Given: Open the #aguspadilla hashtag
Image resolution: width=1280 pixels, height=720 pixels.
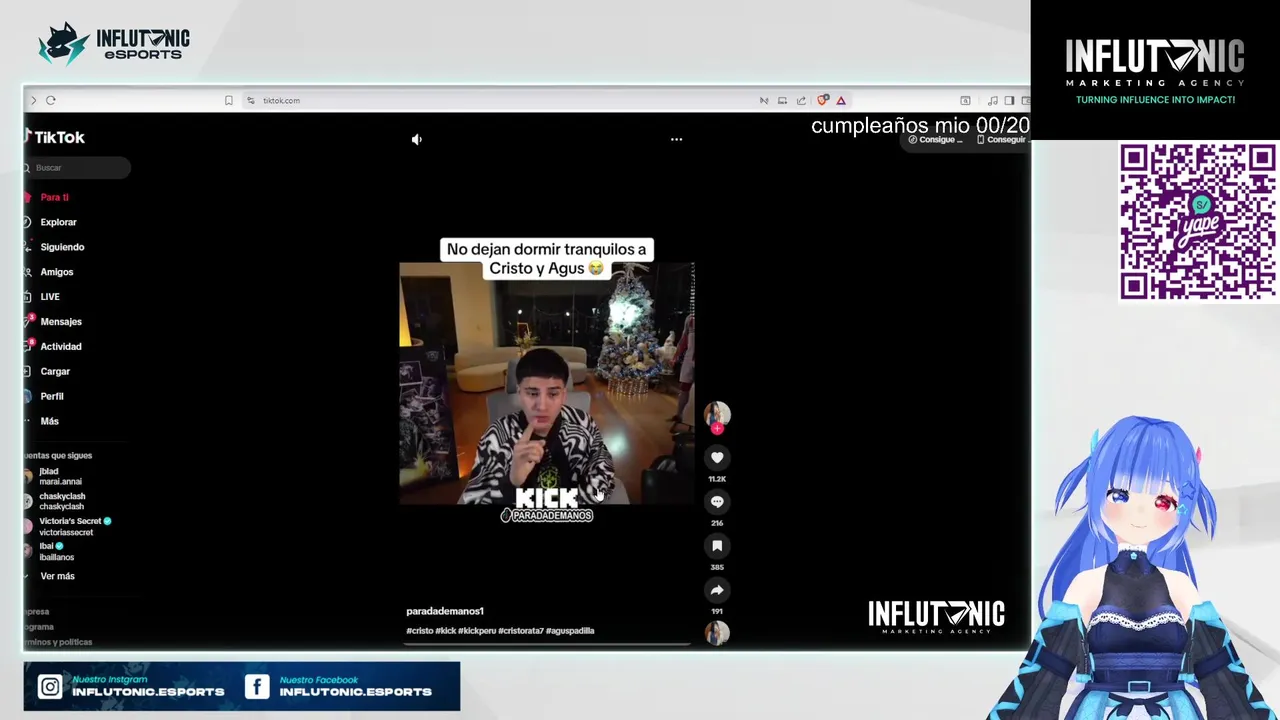Looking at the screenshot, I should click(x=570, y=631).
